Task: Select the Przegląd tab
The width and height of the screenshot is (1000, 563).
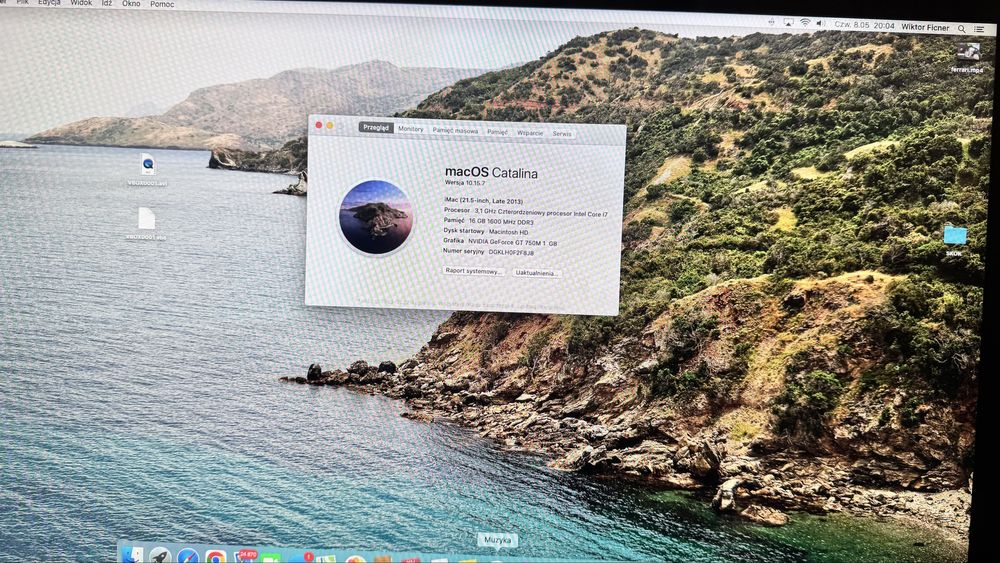Action: (x=376, y=128)
